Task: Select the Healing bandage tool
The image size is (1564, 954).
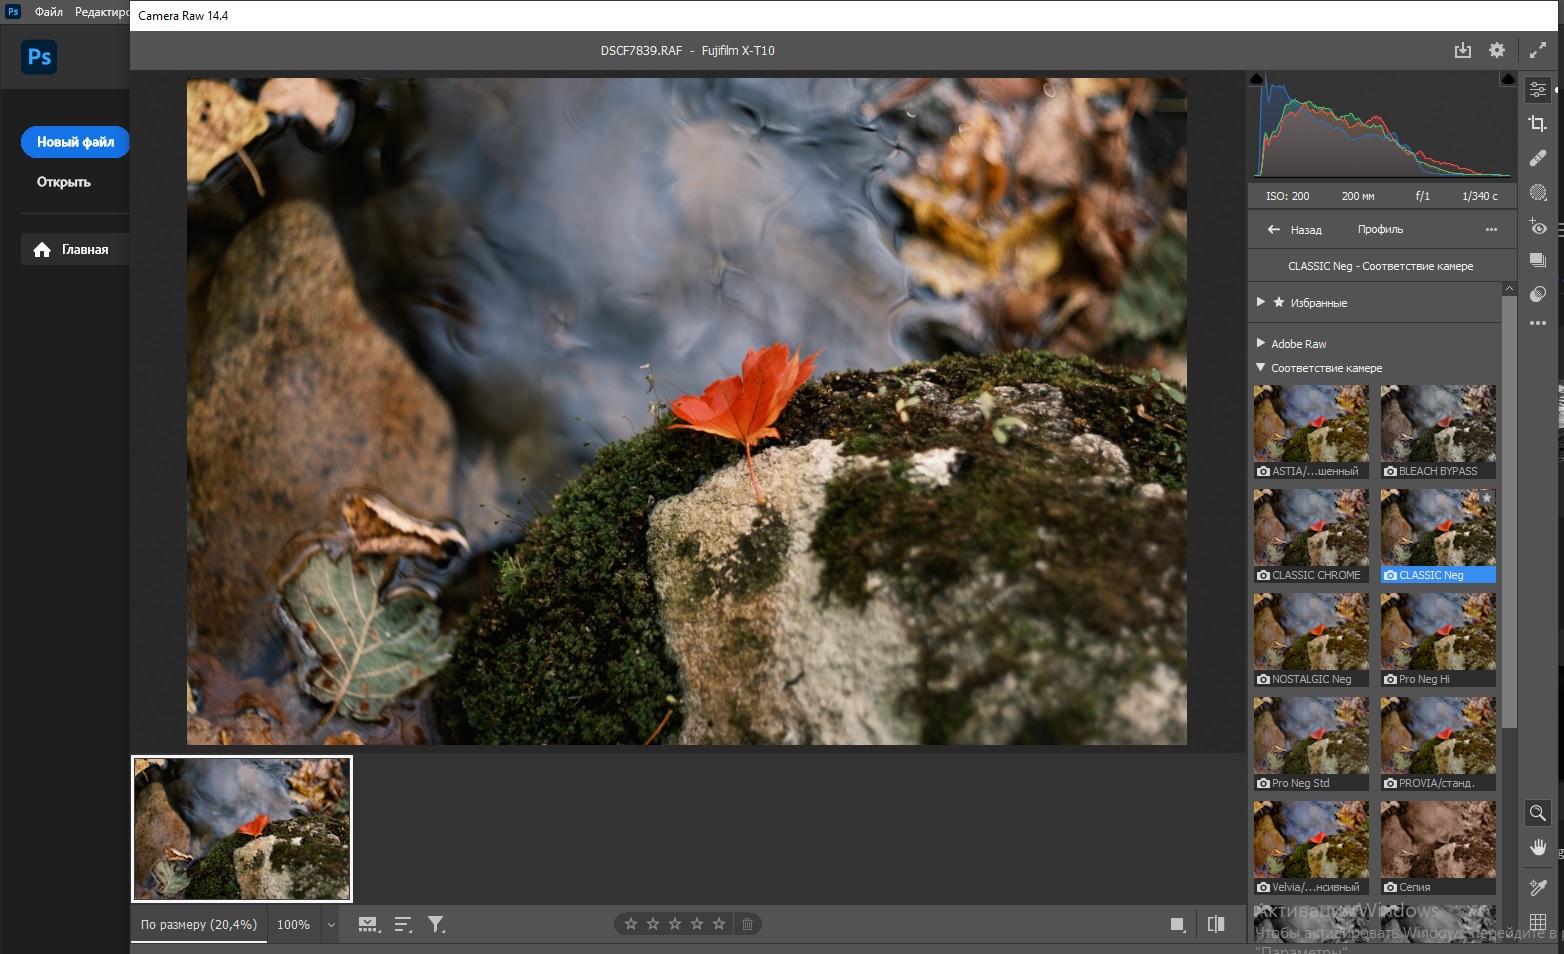Action: pos(1538,158)
